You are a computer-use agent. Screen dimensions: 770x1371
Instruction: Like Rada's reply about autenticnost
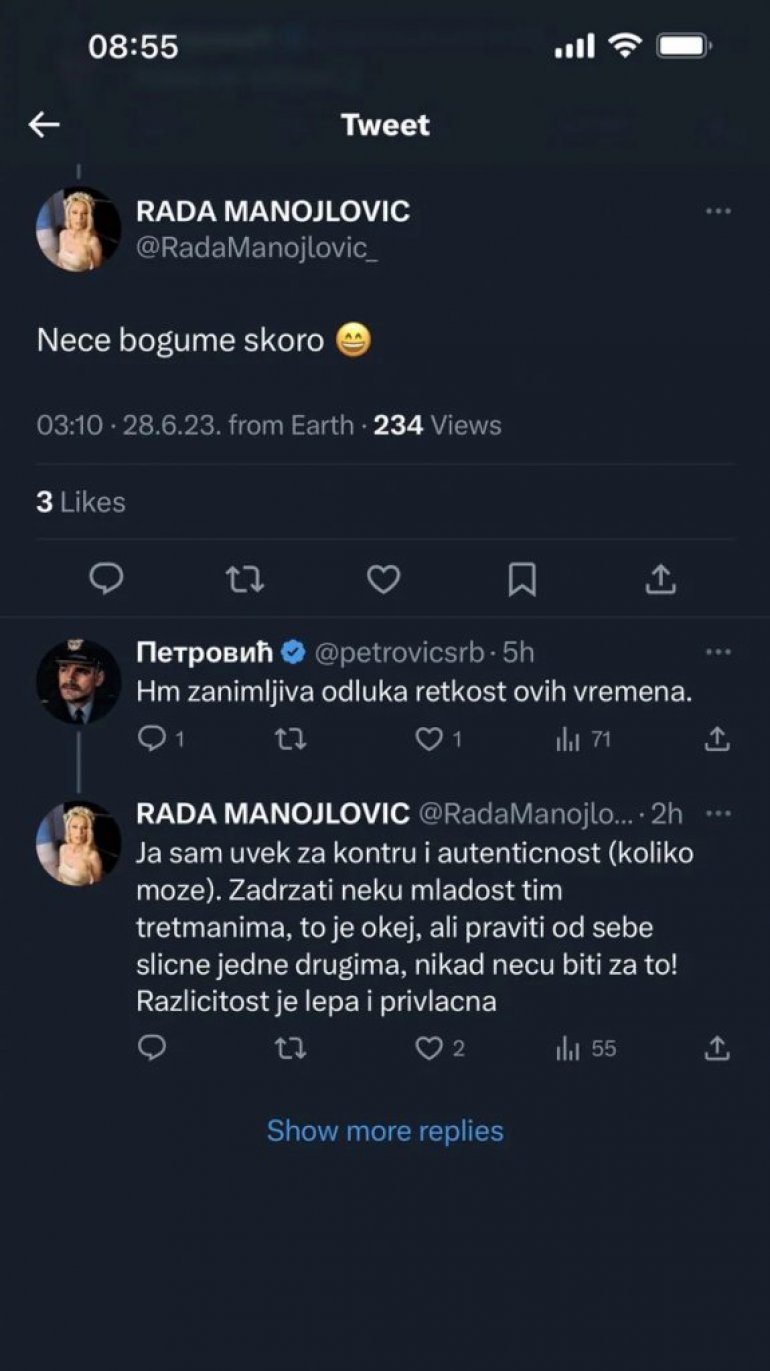tap(430, 1049)
